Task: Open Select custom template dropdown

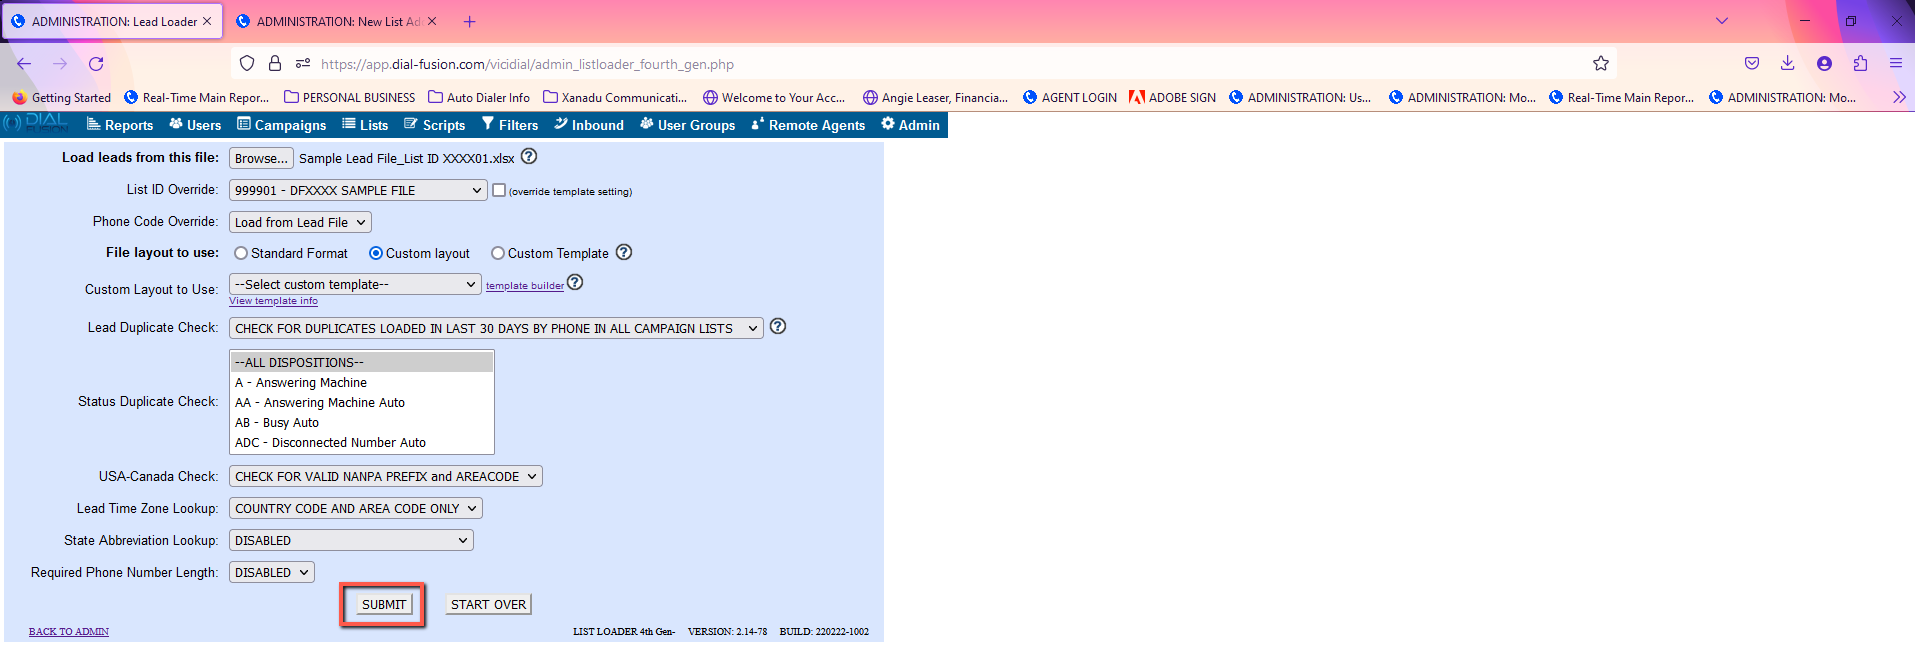Action: [x=355, y=284]
